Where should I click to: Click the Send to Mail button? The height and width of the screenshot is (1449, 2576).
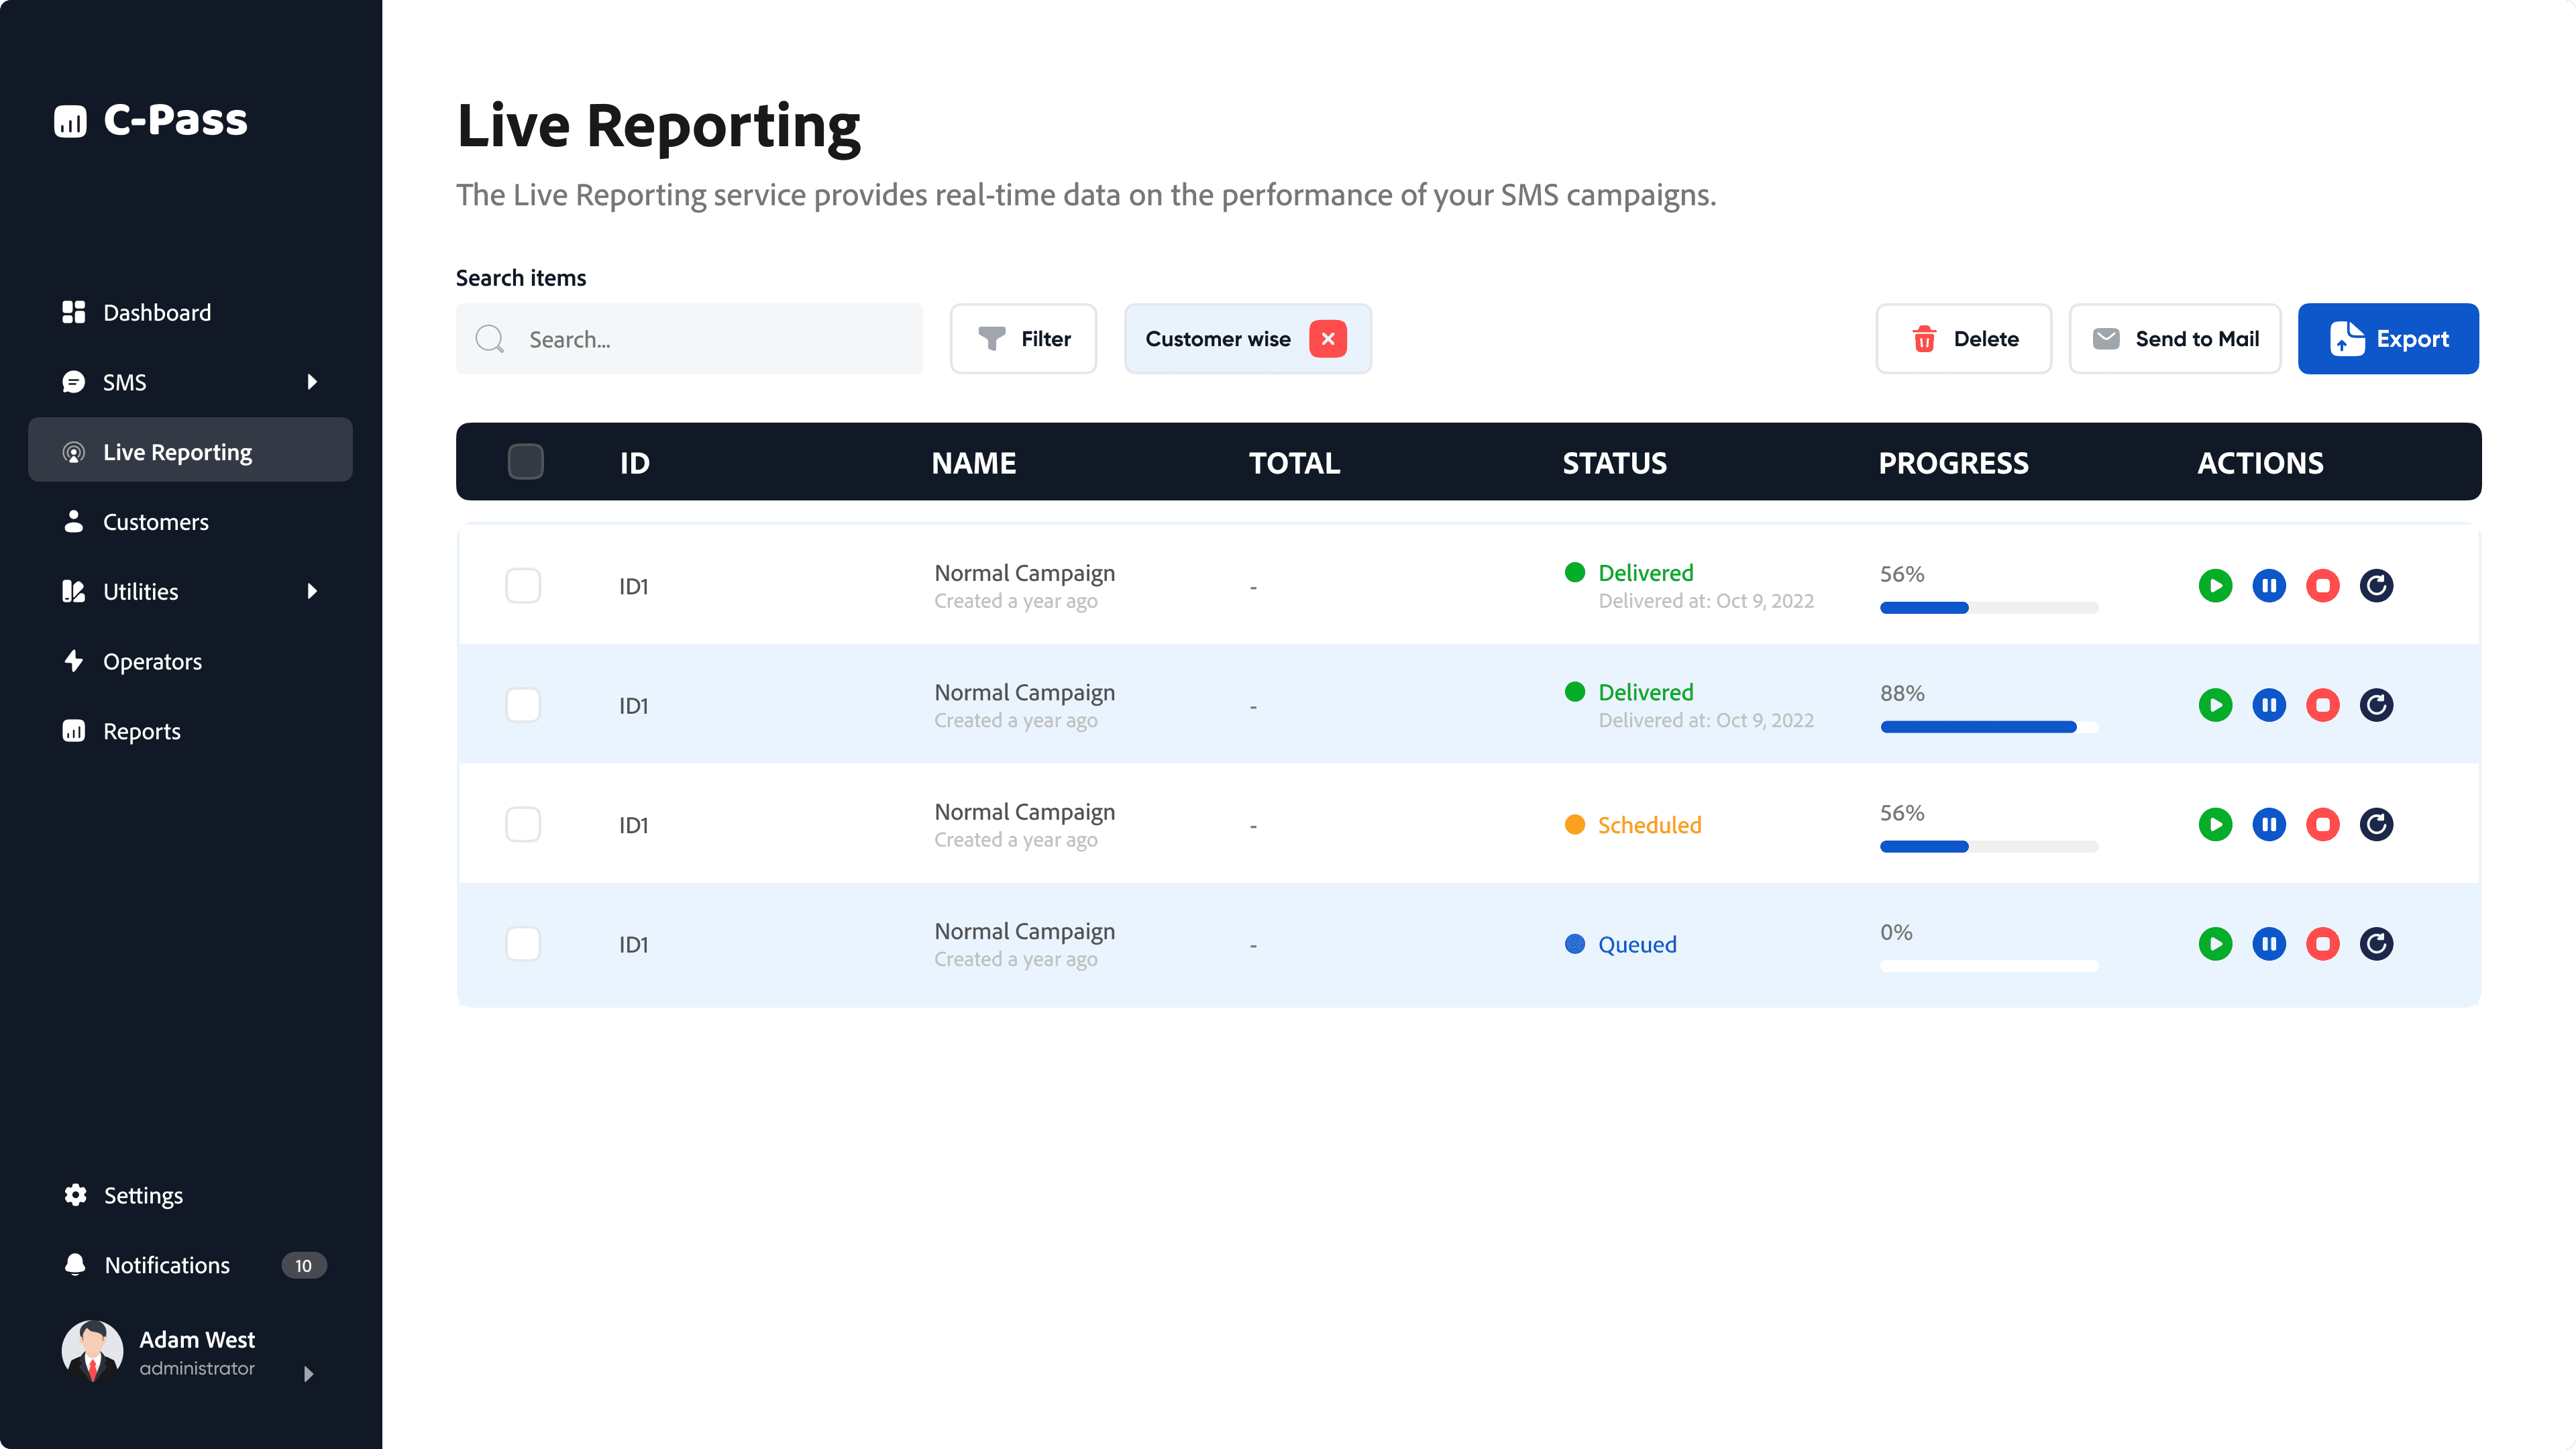click(x=2174, y=339)
